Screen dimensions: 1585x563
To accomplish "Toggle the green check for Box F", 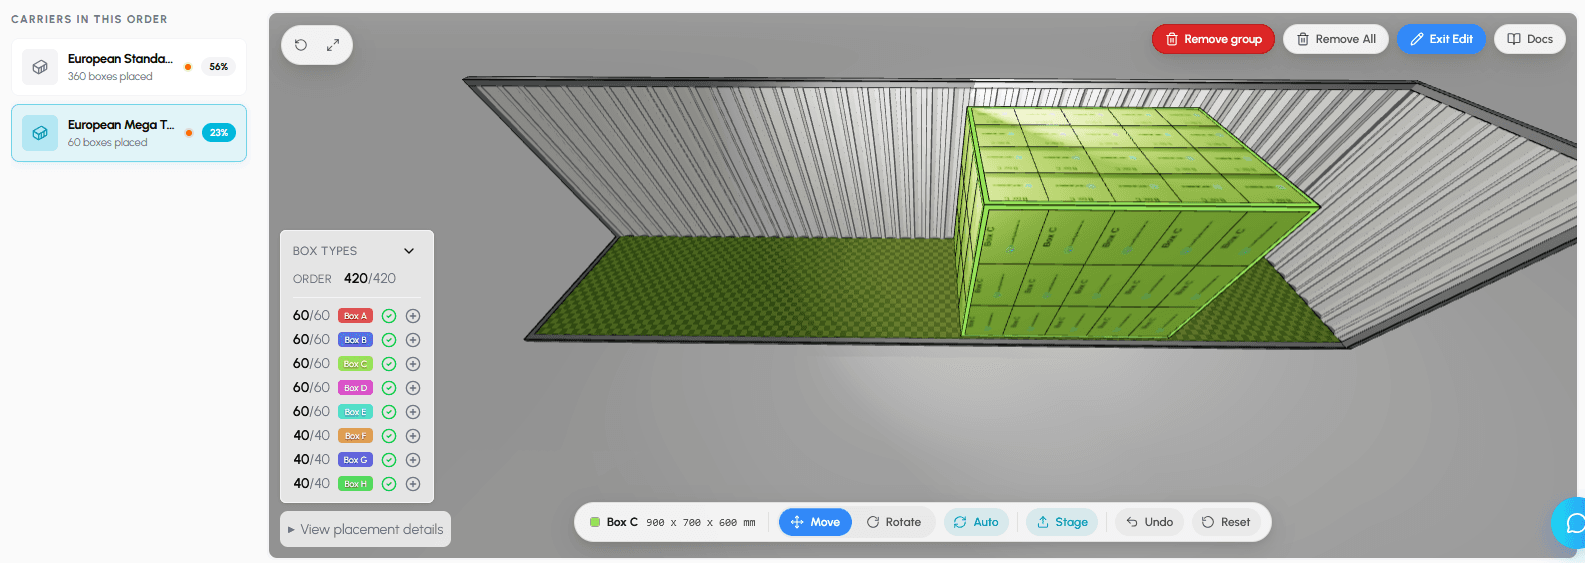I will (x=389, y=436).
